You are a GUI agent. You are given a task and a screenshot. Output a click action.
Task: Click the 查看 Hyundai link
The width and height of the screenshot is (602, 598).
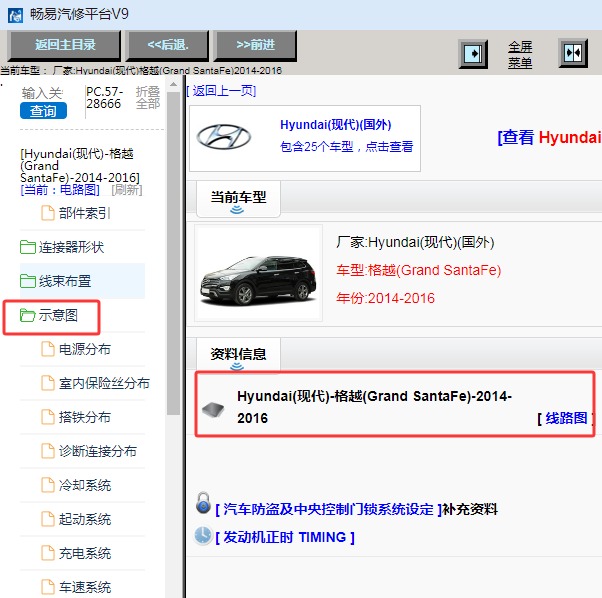549,137
